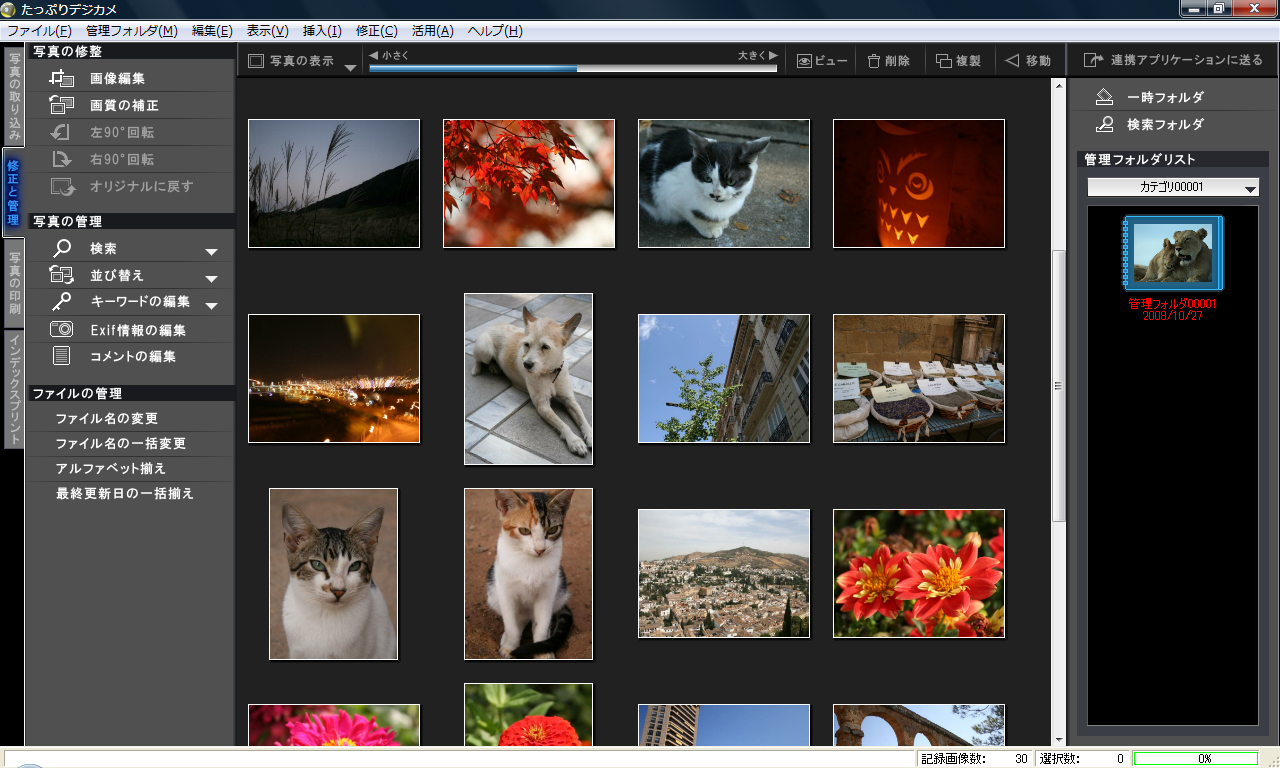Select the tabby cat face photo
The width and height of the screenshot is (1280, 768).
[x=334, y=574]
